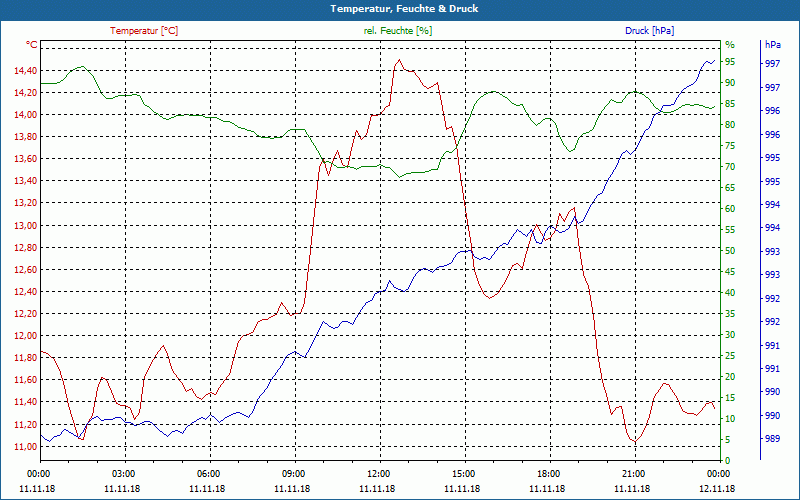The height and width of the screenshot is (500, 800).
Task: Click the 25 humidity percent tick
Action: 730,356
